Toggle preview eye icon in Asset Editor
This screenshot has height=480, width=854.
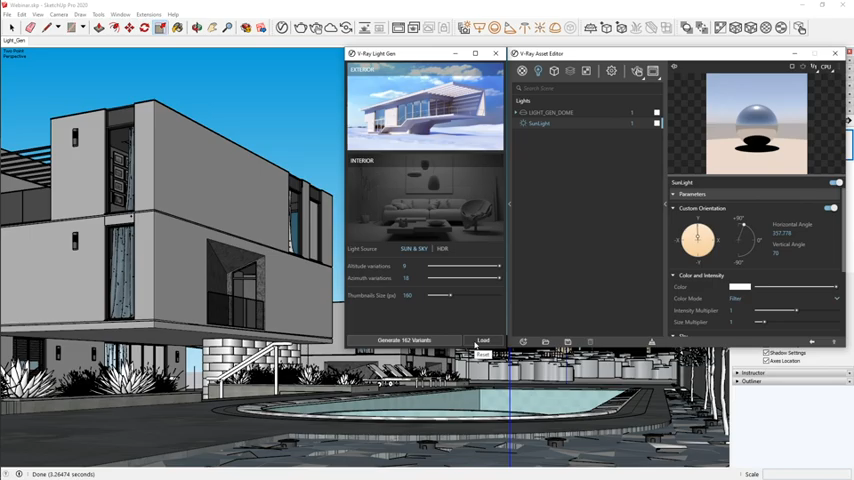tap(674, 66)
